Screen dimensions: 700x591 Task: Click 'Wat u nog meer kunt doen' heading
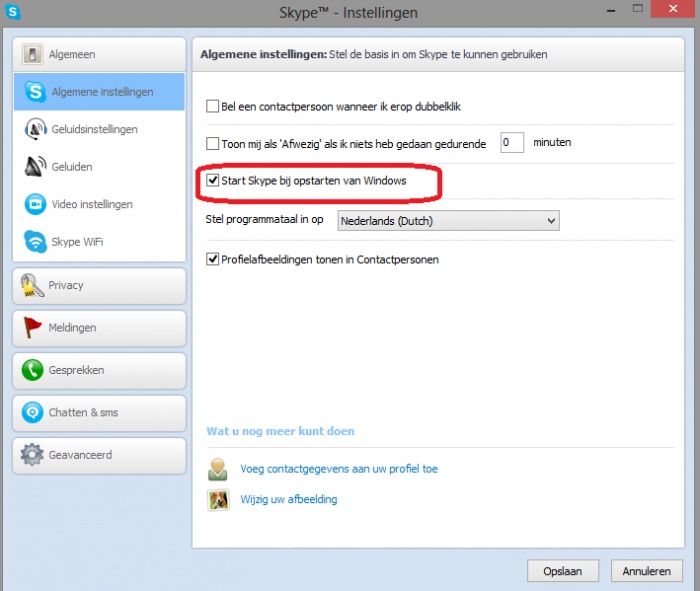coord(280,431)
